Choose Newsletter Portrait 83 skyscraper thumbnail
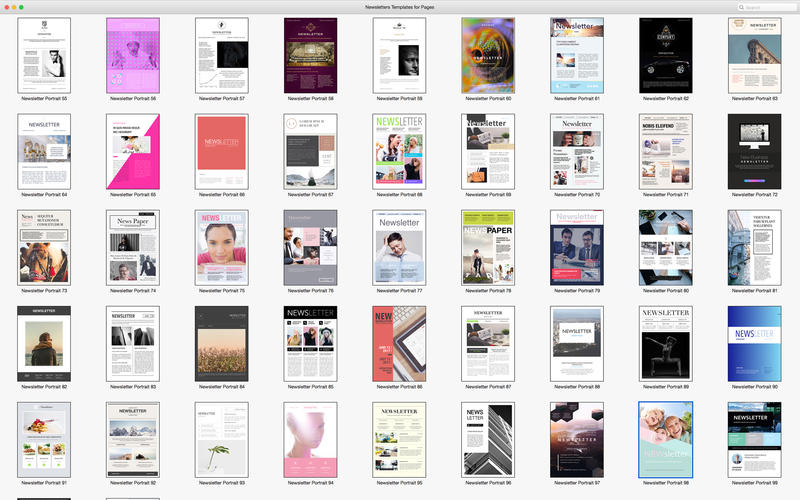Screen dimensions: 800x500 (133, 343)
